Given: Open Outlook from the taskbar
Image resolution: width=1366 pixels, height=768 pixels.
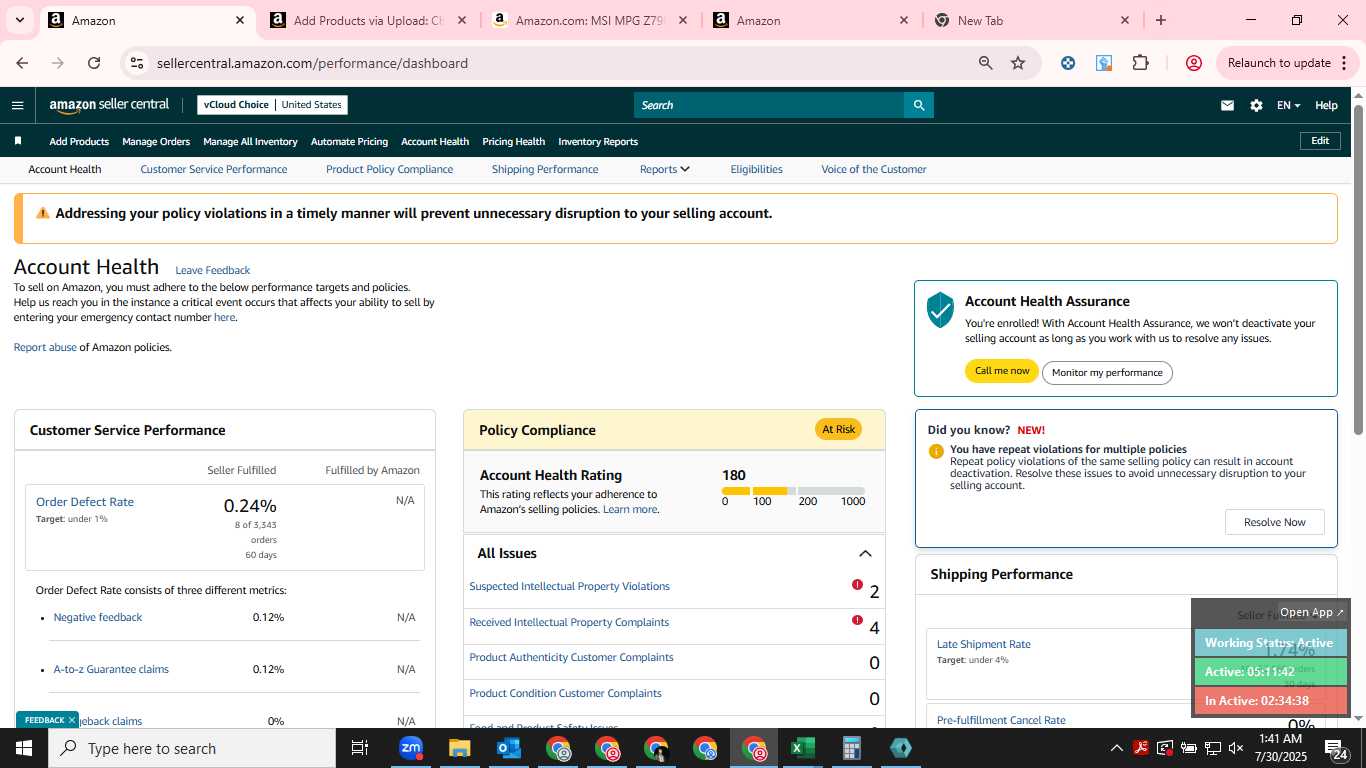Looking at the screenshot, I should pos(508,748).
